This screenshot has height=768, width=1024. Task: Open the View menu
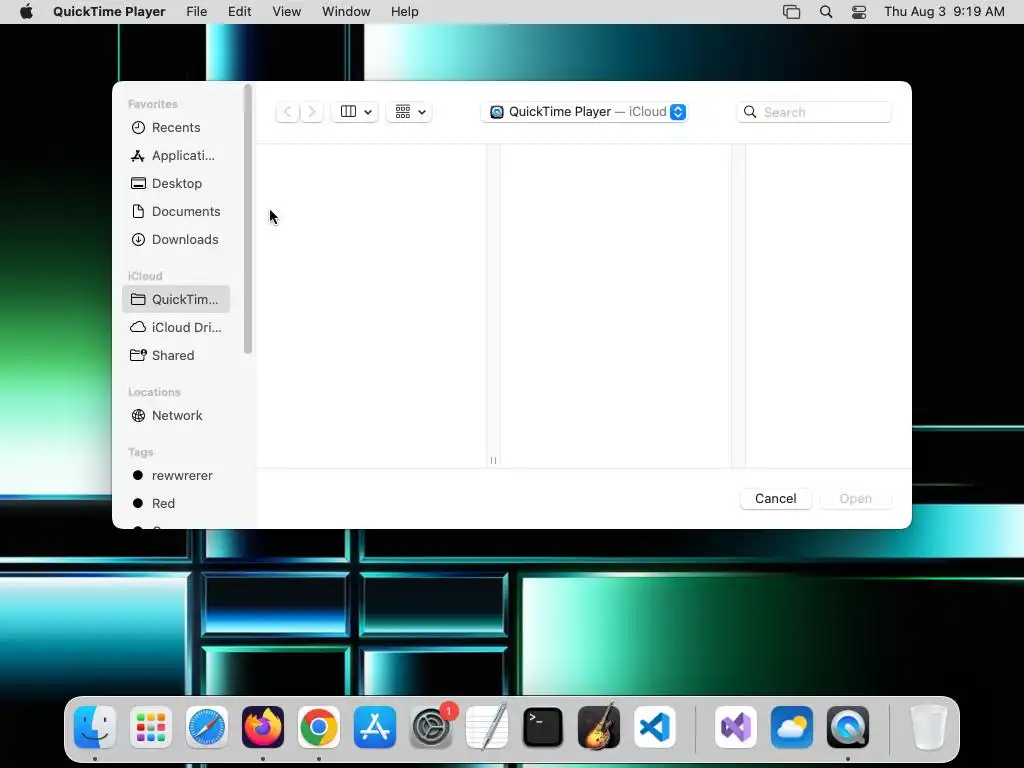(286, 12)
